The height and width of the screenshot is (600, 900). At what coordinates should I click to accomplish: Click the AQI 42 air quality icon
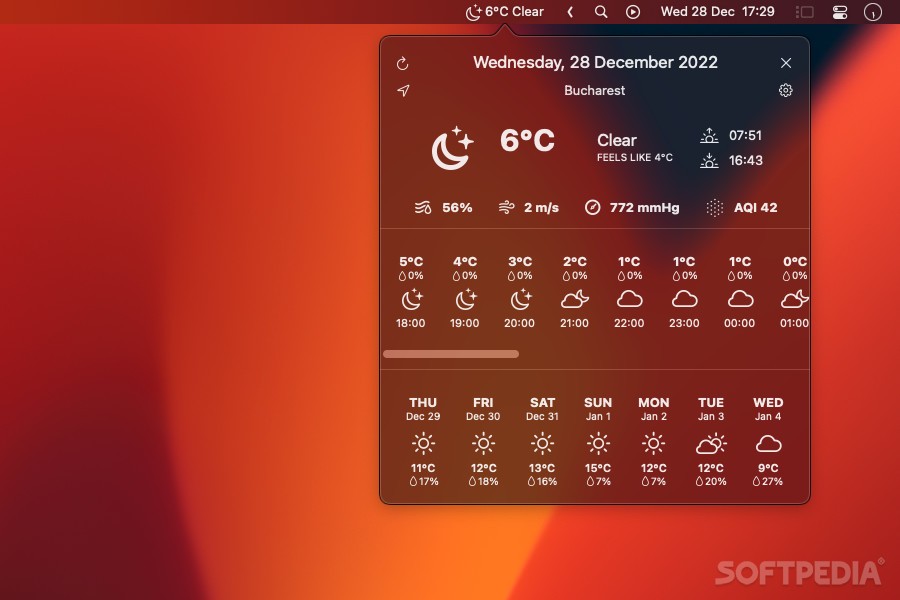tap(714, 207)
